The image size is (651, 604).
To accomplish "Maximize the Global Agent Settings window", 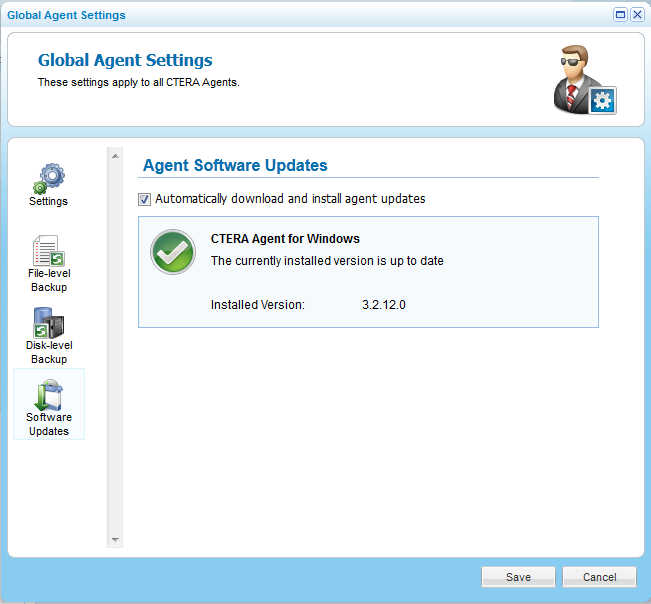I will click(x=620, y=15).
